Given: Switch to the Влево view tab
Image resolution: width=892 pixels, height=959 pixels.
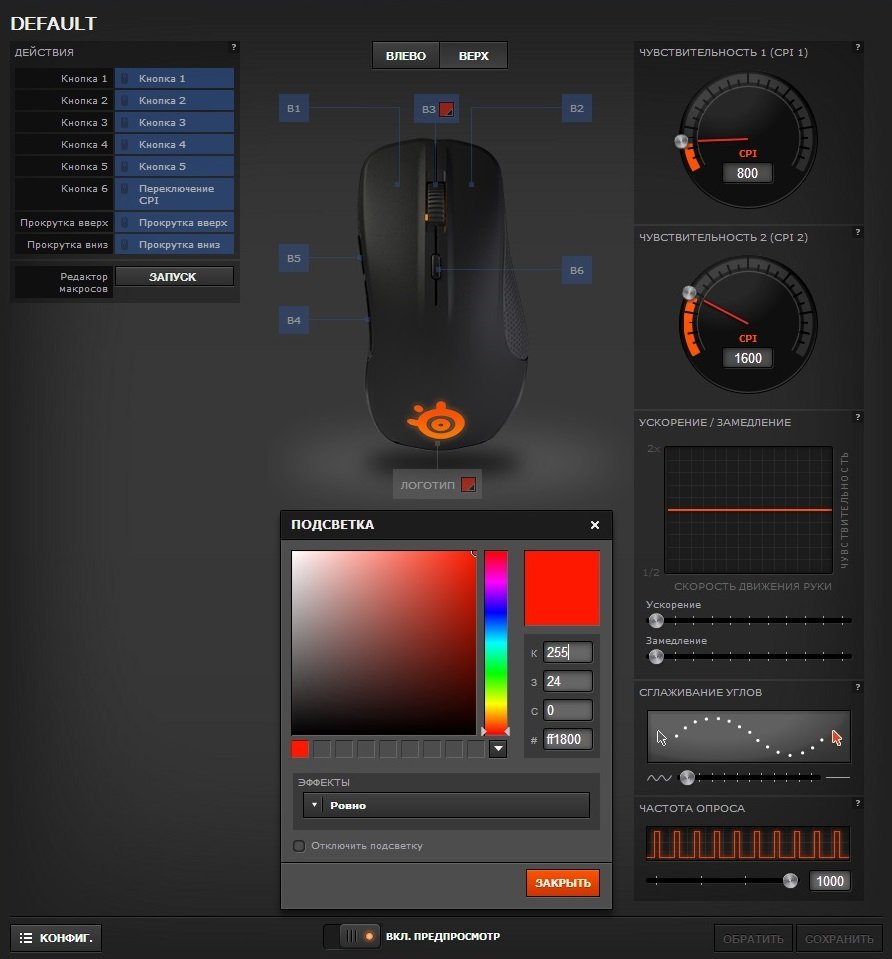Looking at the screenshot, I should point(406,56).
